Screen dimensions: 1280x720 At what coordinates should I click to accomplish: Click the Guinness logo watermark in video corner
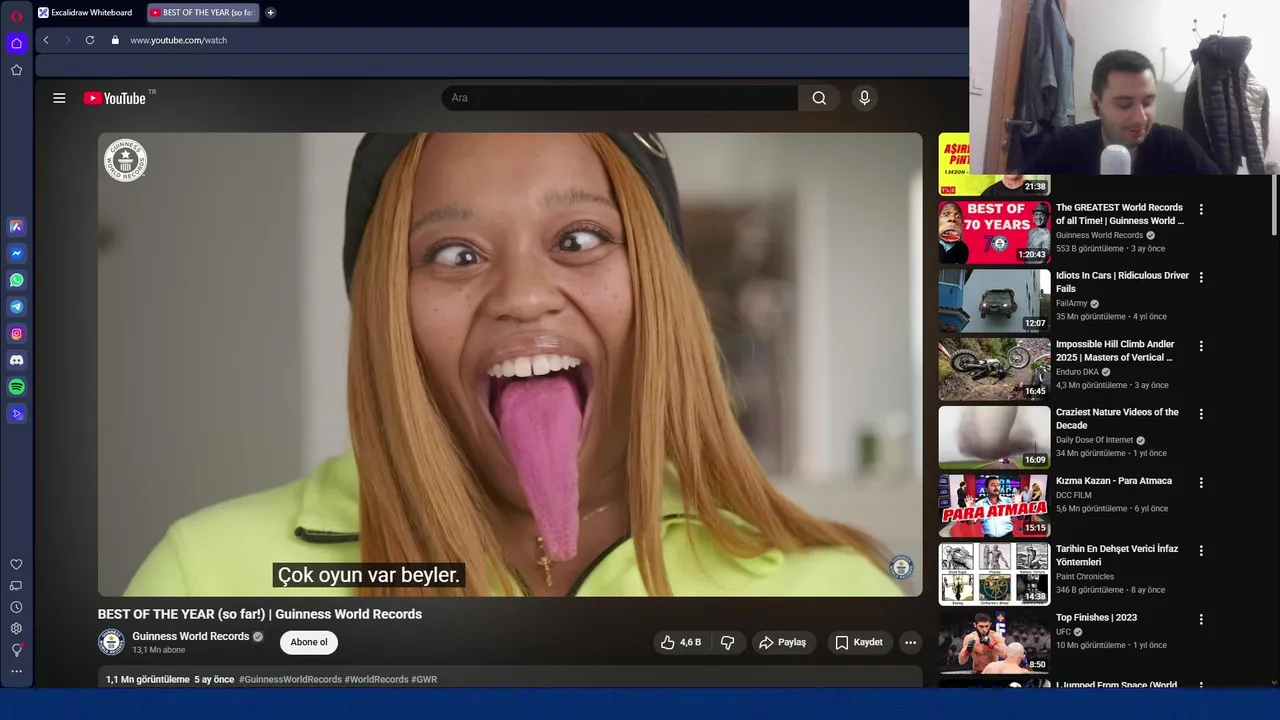[901, 567]
